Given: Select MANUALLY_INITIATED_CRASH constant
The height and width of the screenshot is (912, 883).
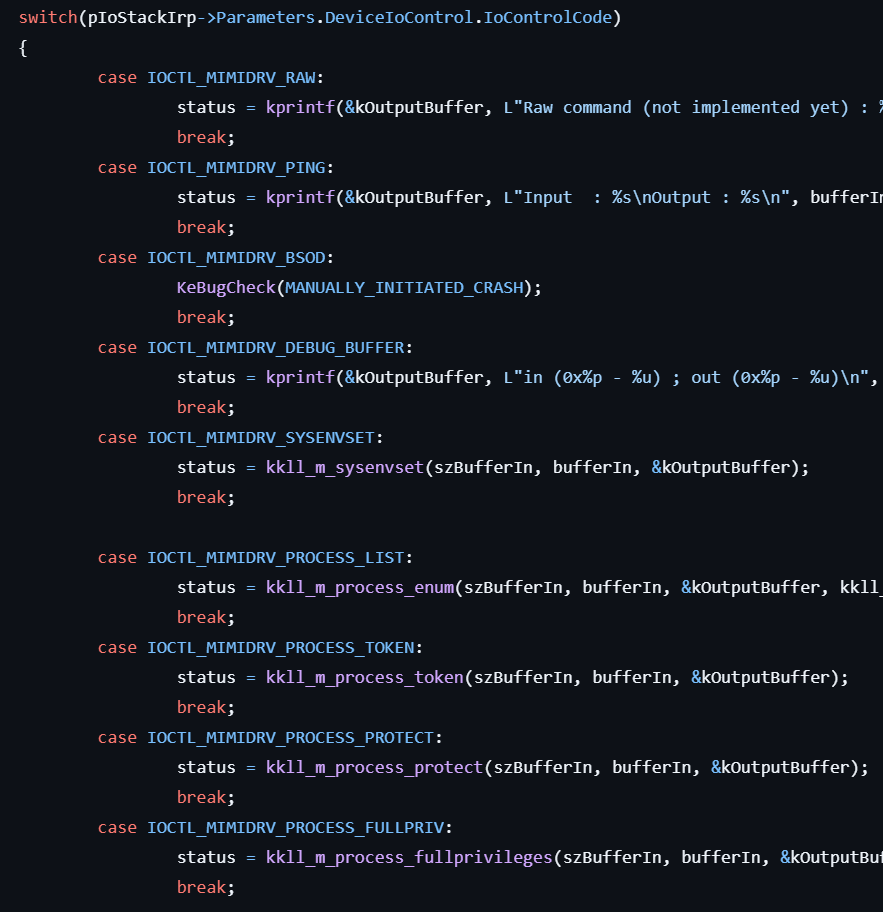Looking at the screenshot, I should tap(404, 288).
